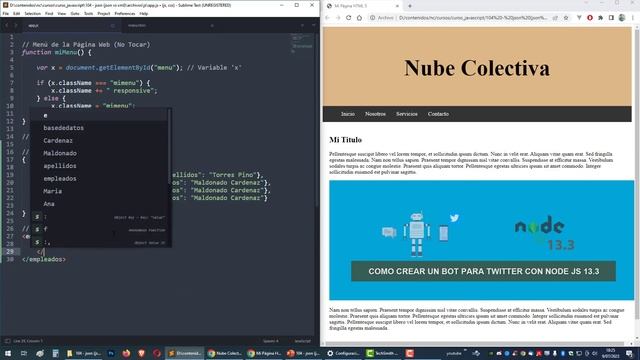Open the Tools menu
This screenshot has height=360, width=640.
(x=89, y=13)
